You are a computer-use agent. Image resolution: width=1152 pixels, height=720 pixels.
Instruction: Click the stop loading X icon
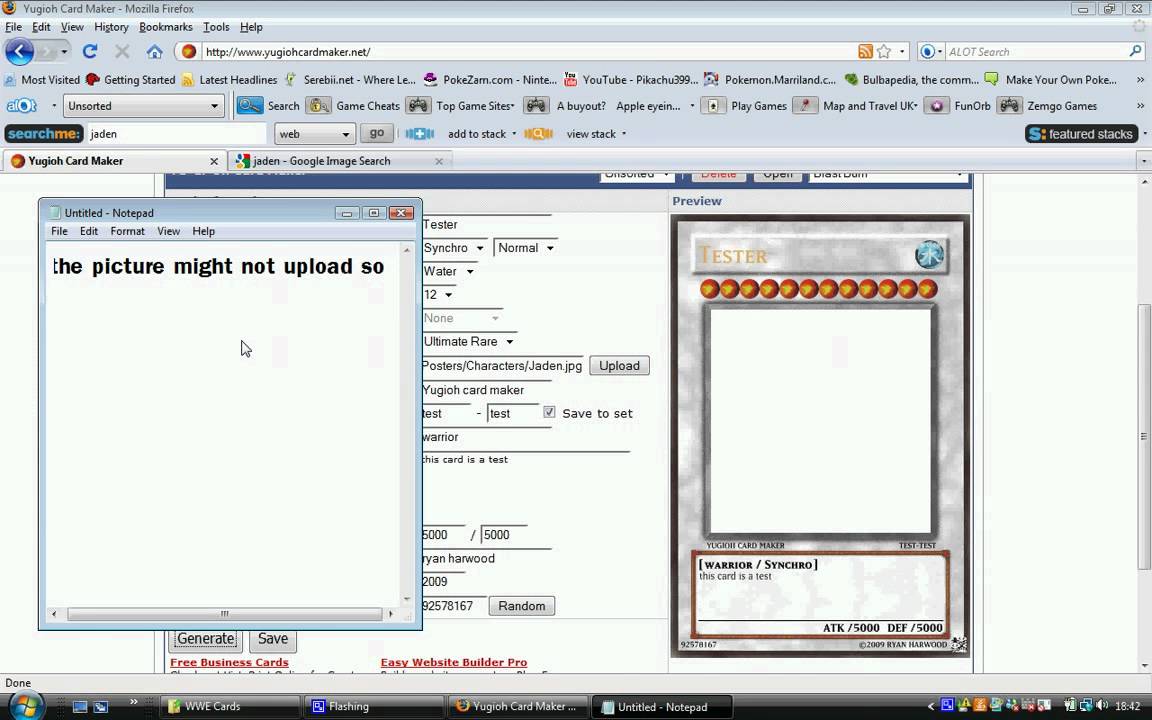[122, 51]
